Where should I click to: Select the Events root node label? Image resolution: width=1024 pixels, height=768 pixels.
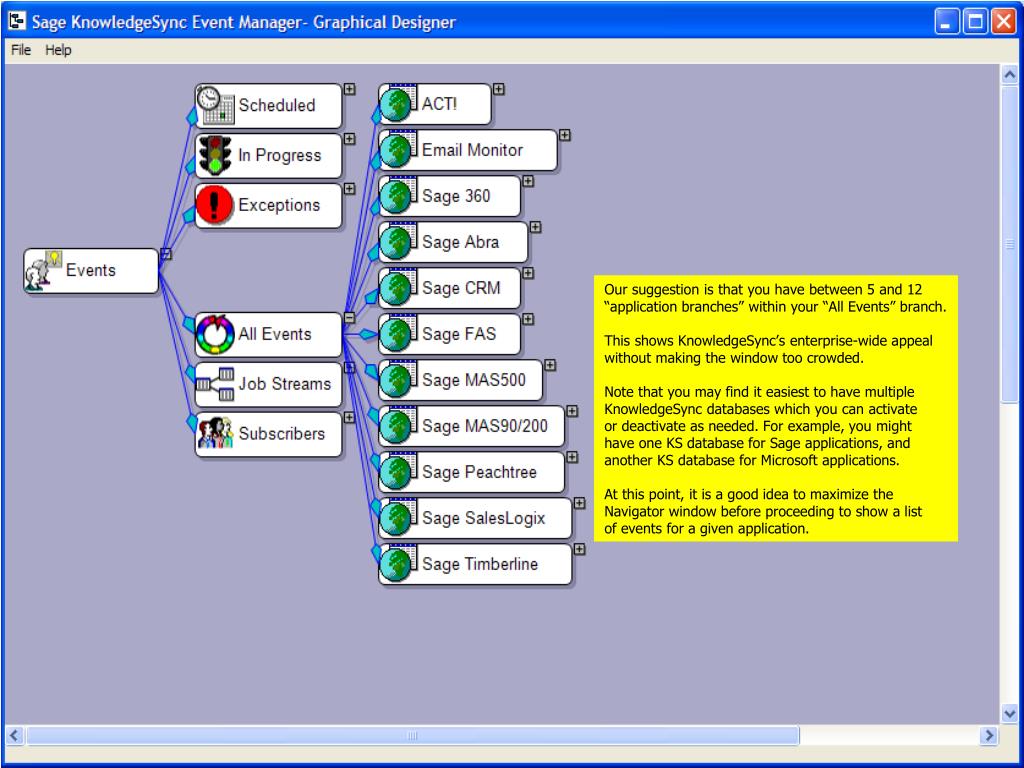[x=91, y=270]
